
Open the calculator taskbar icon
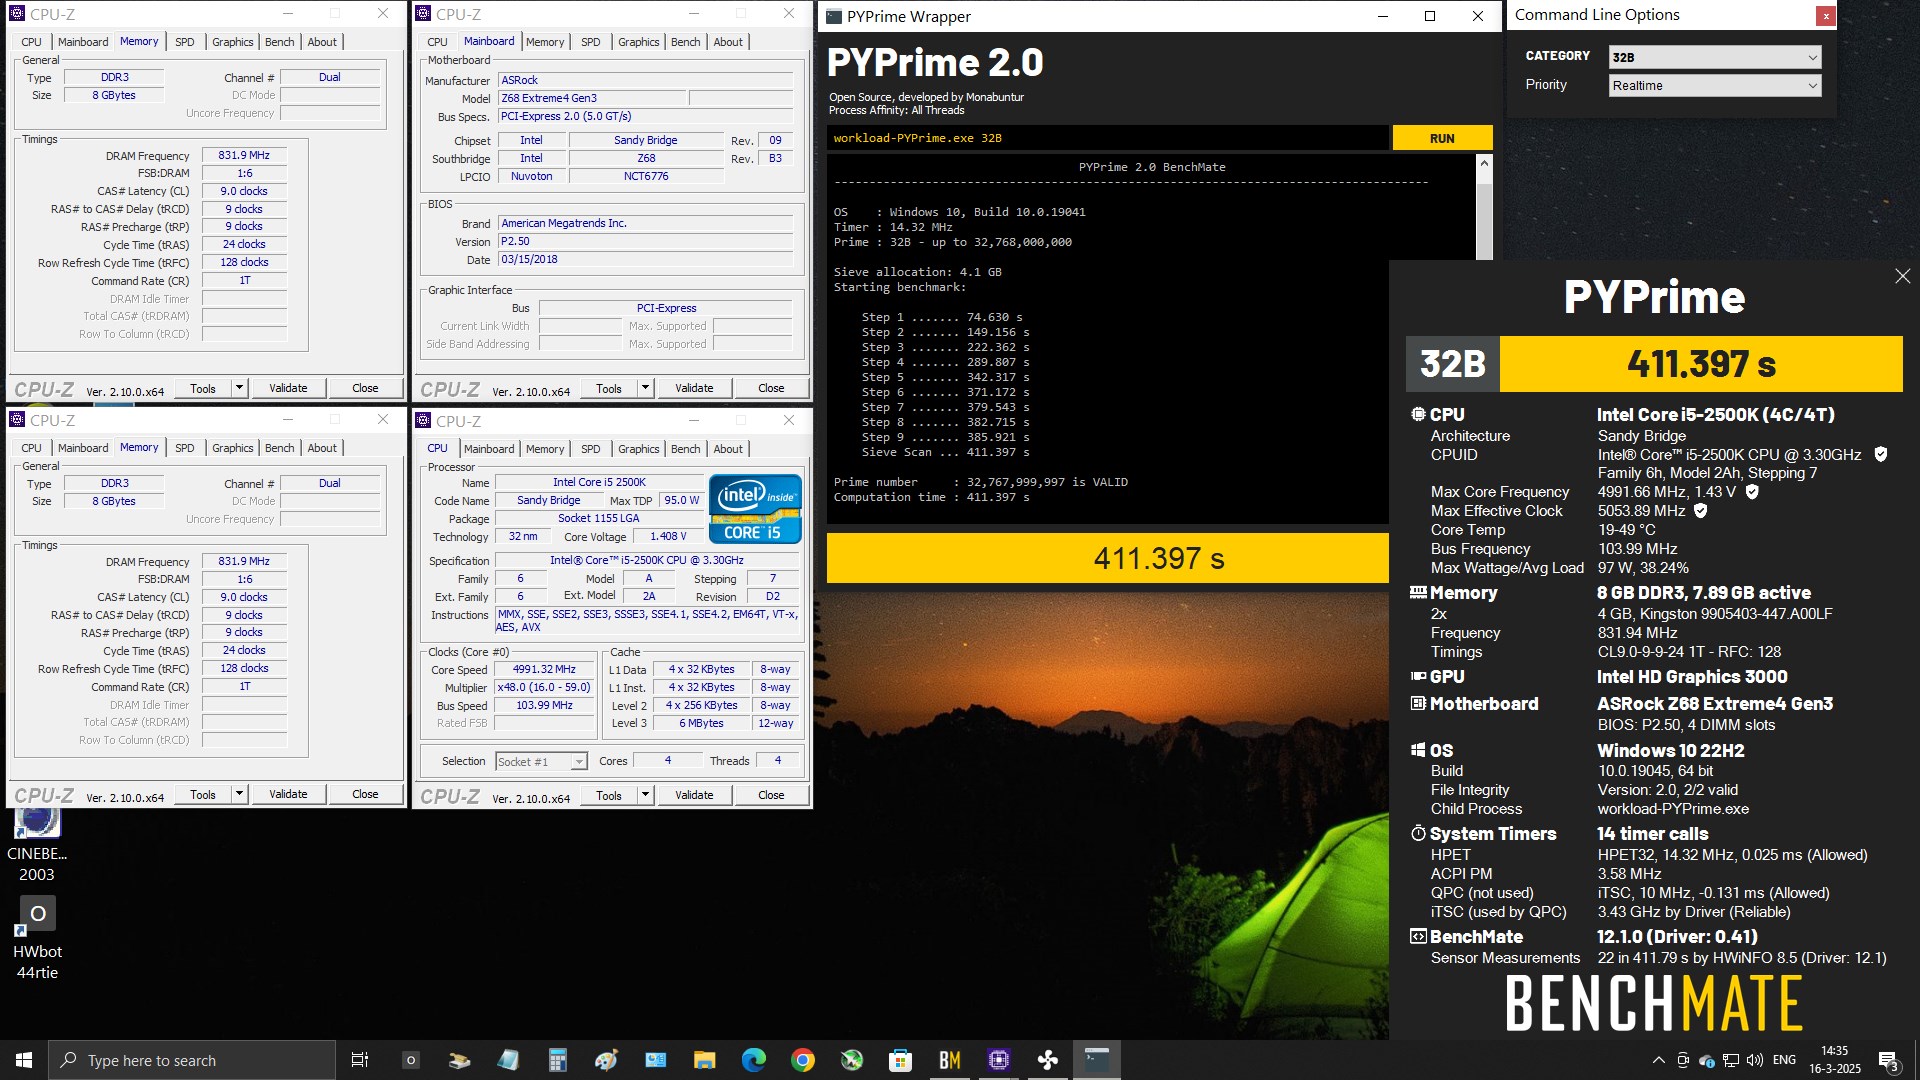557,1060
